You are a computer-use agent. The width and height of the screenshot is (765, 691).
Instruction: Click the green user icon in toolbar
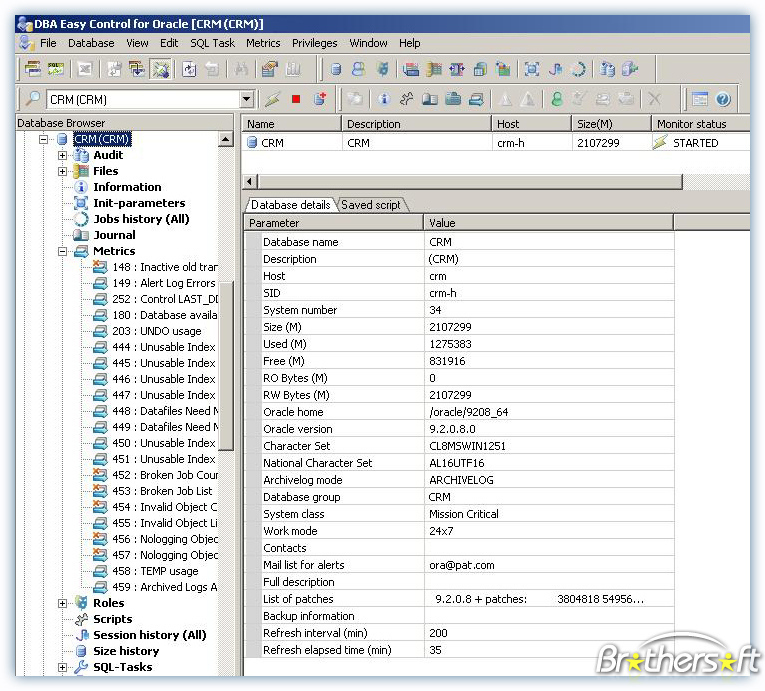coord(557,100)
